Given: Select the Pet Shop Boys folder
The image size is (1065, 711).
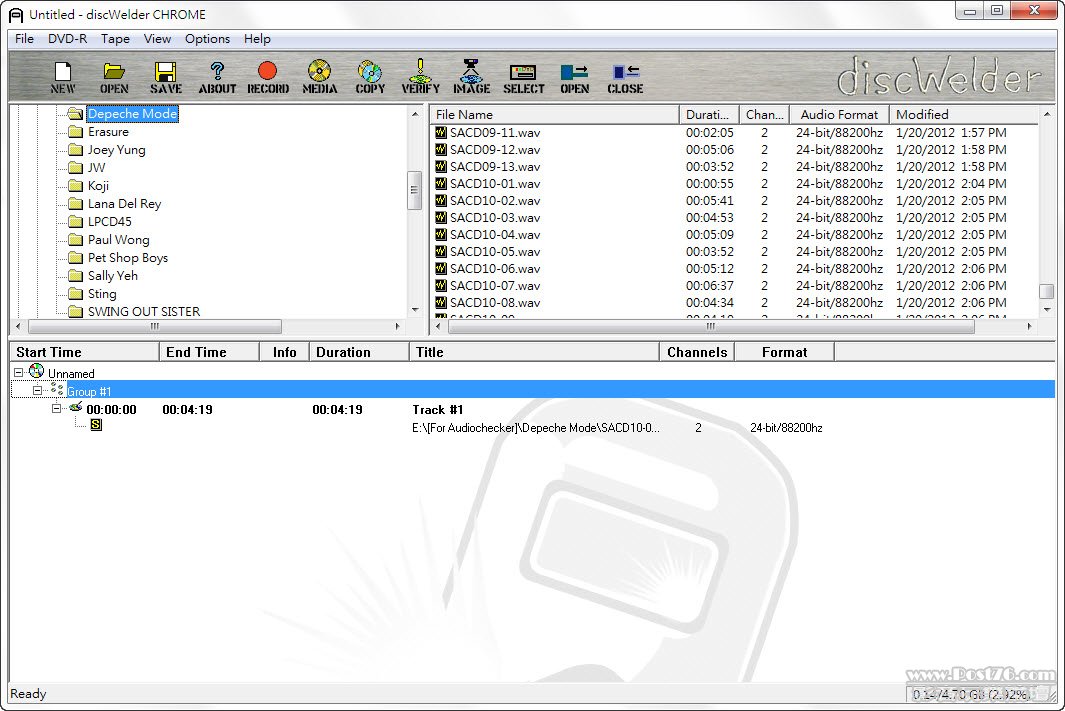Looking at the screenshot, I should [x=128, y=257].
